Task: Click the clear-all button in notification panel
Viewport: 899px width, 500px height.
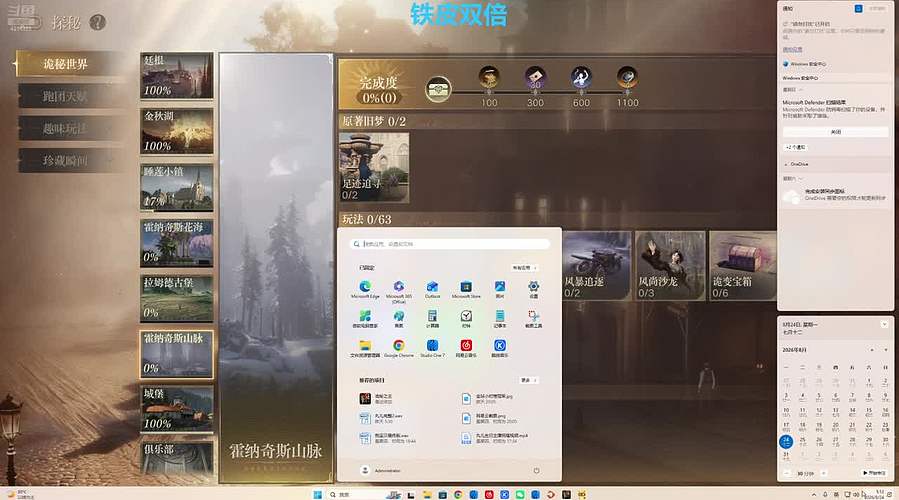Action: 877,9
